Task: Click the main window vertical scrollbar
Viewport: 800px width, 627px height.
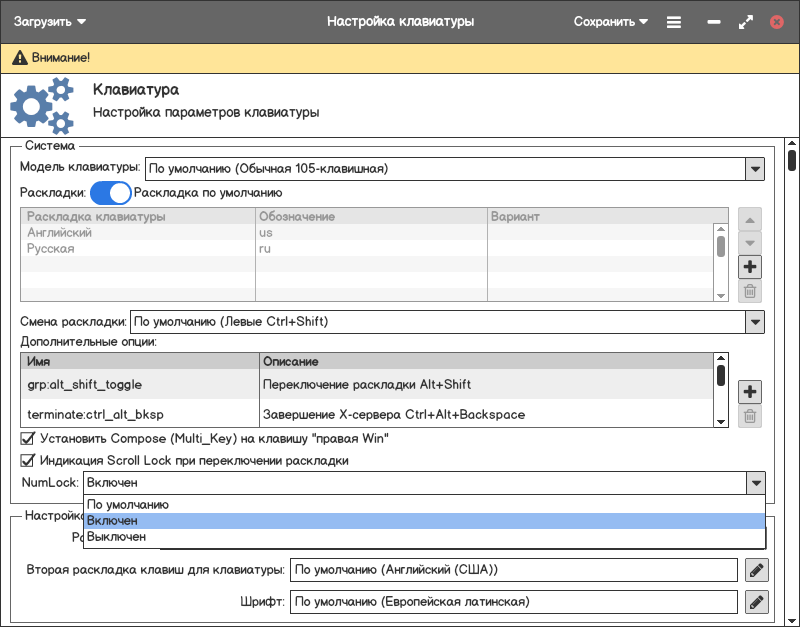Action: 792,160
